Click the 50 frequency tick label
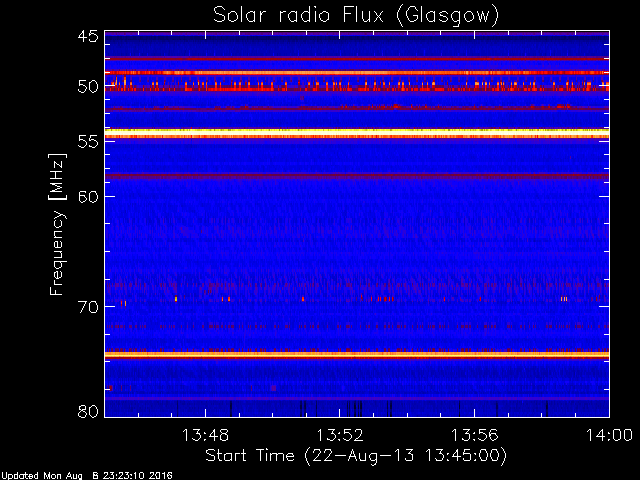 (x=88, y=87)
